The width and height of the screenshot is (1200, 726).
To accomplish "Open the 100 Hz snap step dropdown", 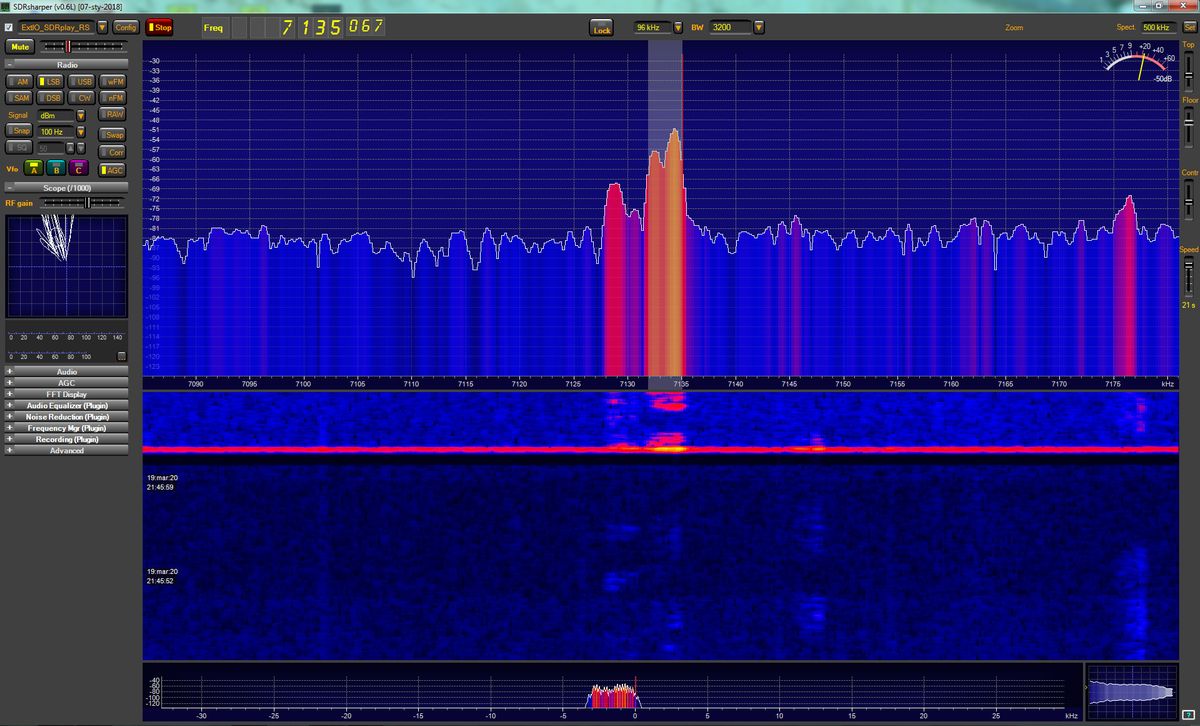I will click(81, 131).
